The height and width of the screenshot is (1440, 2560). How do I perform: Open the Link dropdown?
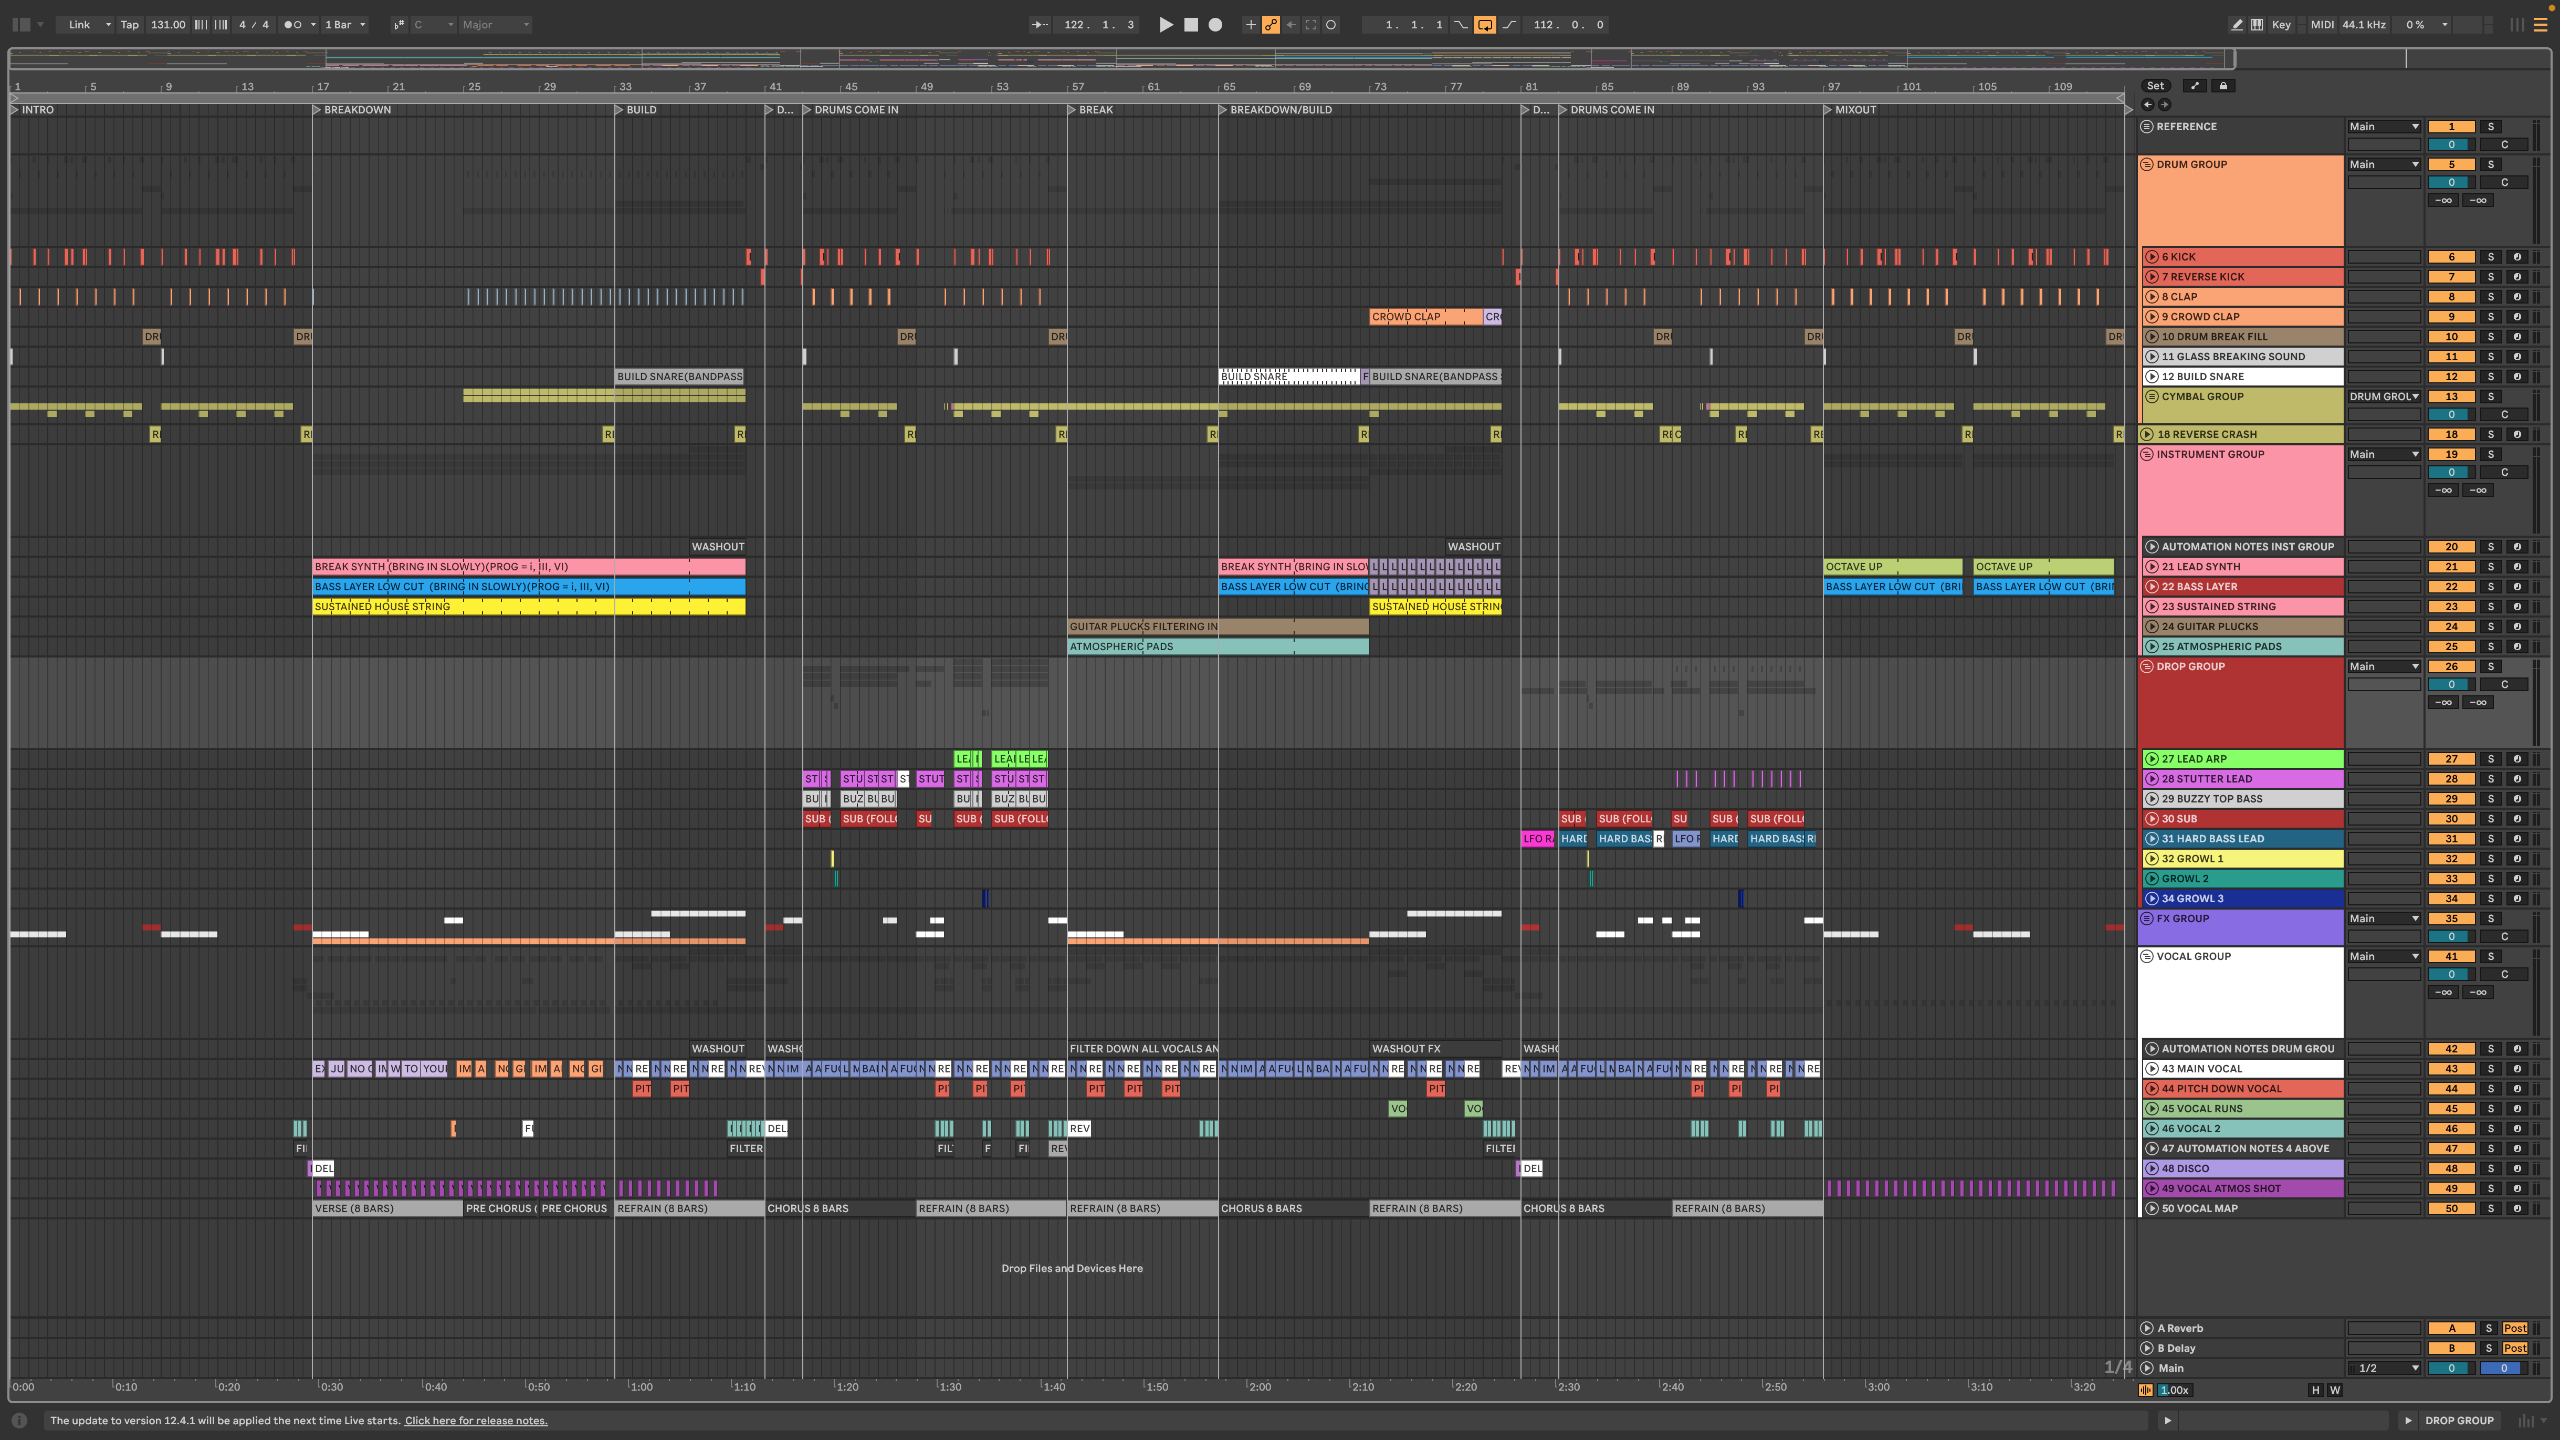[x=87, y=25]
